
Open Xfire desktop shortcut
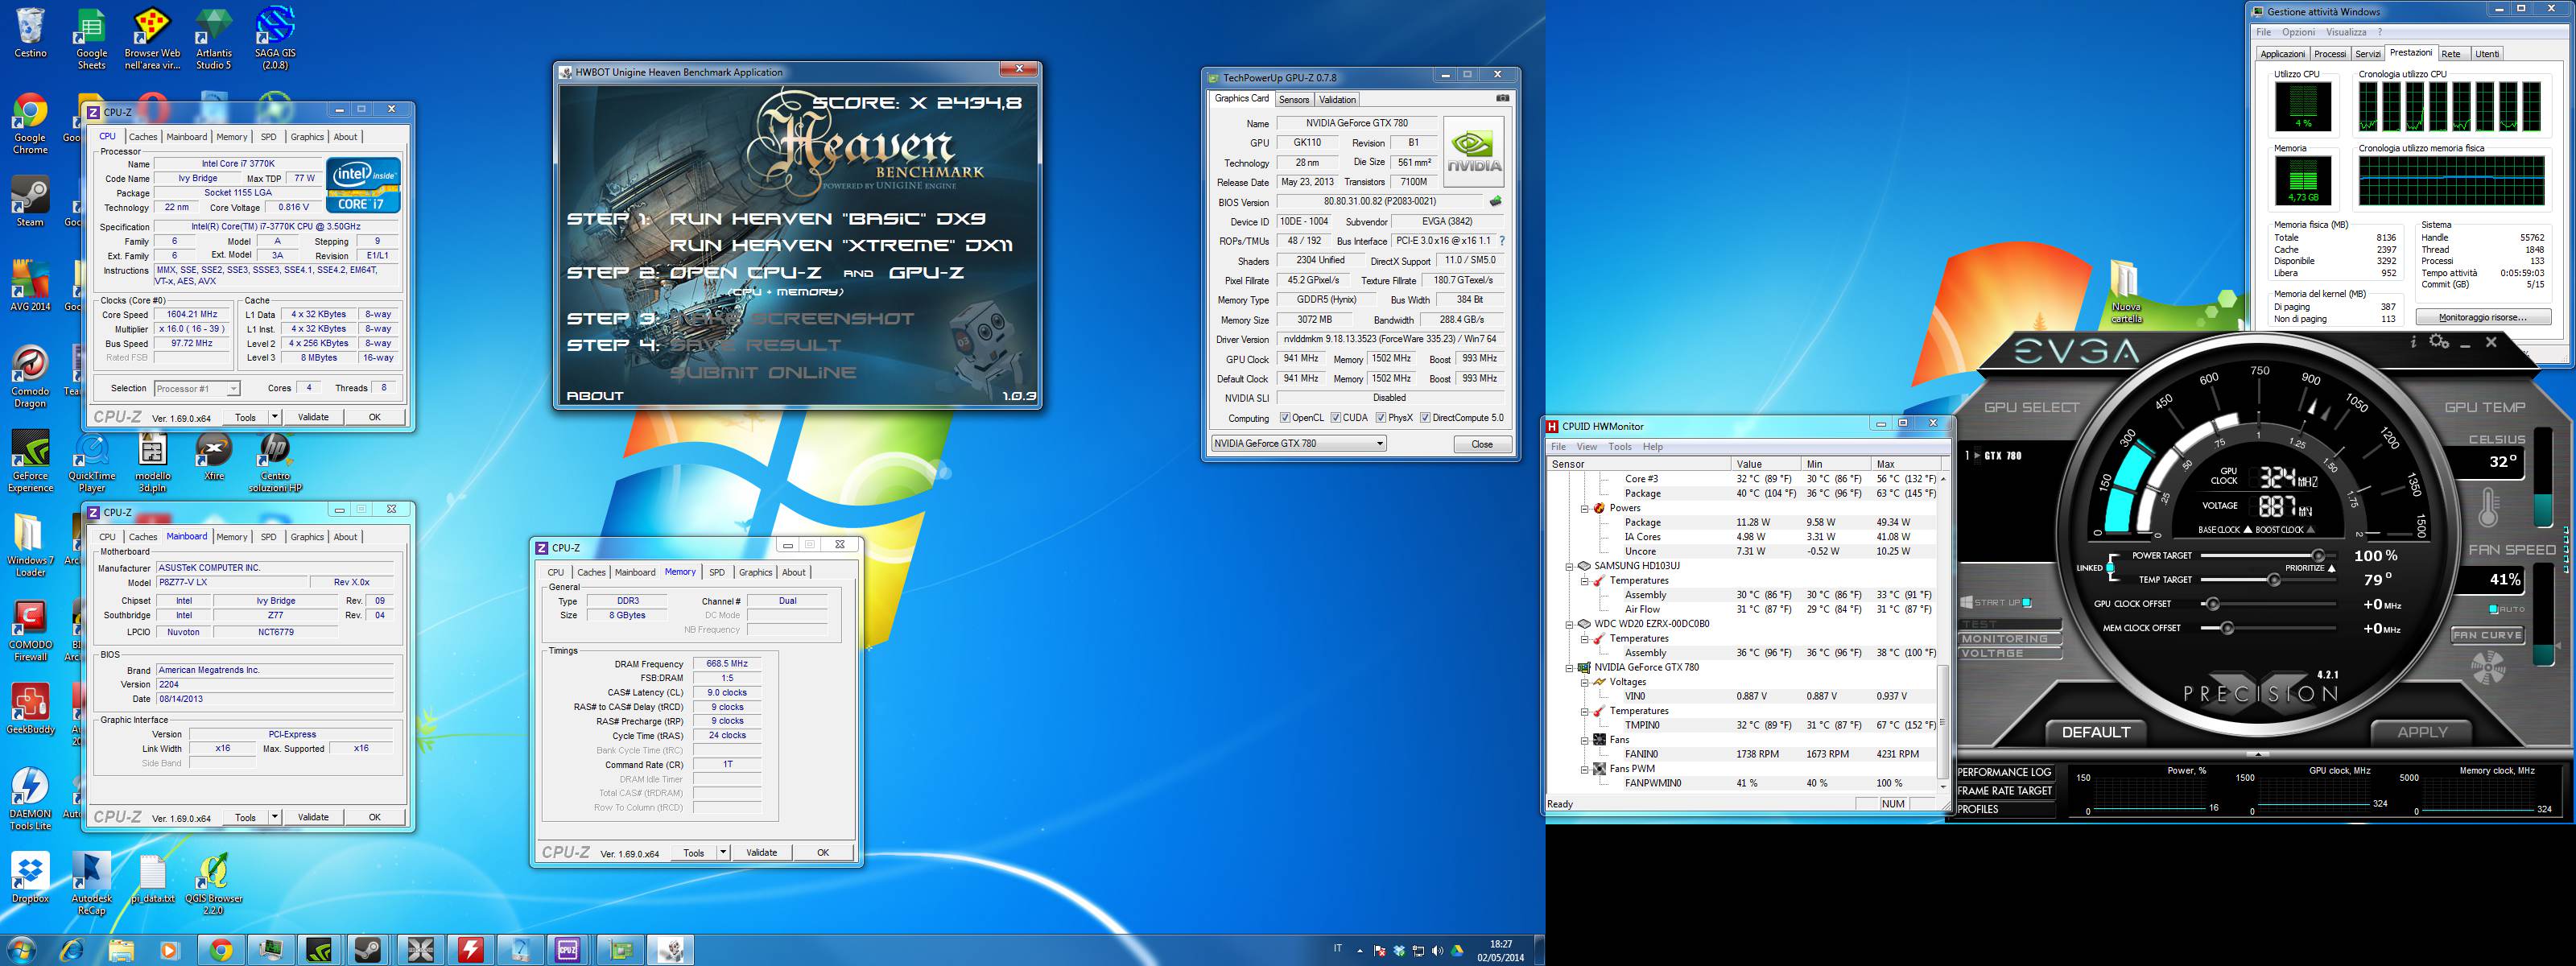click(x=213, y=456)
